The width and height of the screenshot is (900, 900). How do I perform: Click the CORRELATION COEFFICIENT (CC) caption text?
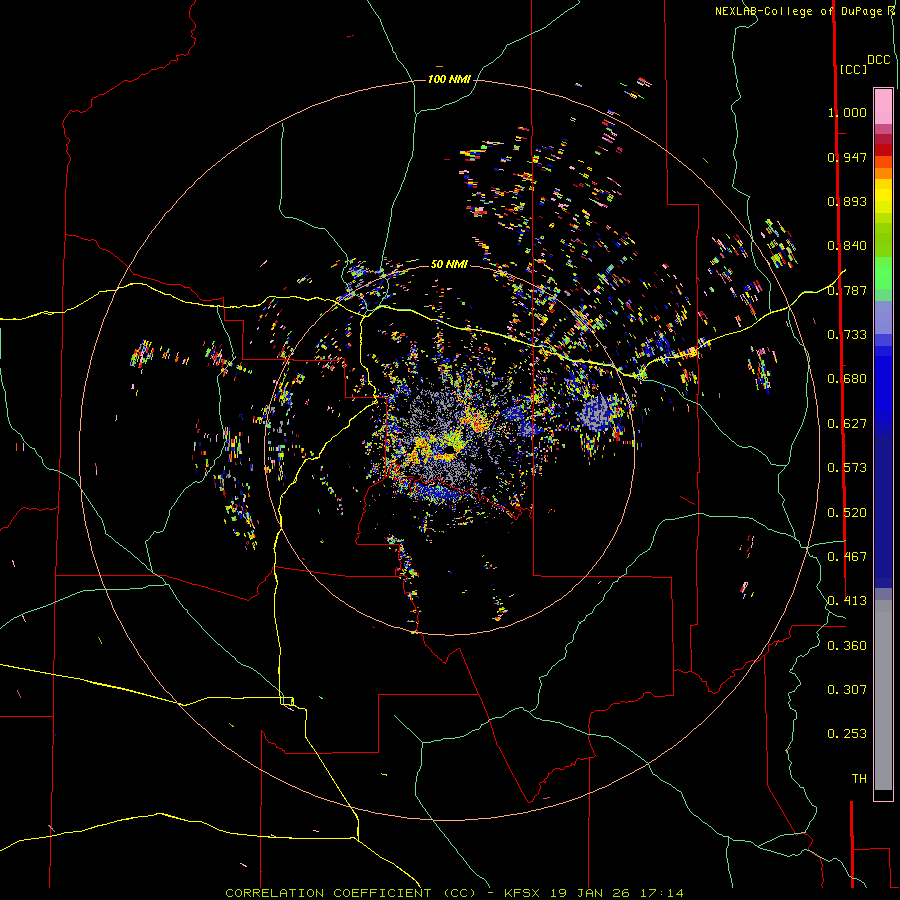[351, 893]
